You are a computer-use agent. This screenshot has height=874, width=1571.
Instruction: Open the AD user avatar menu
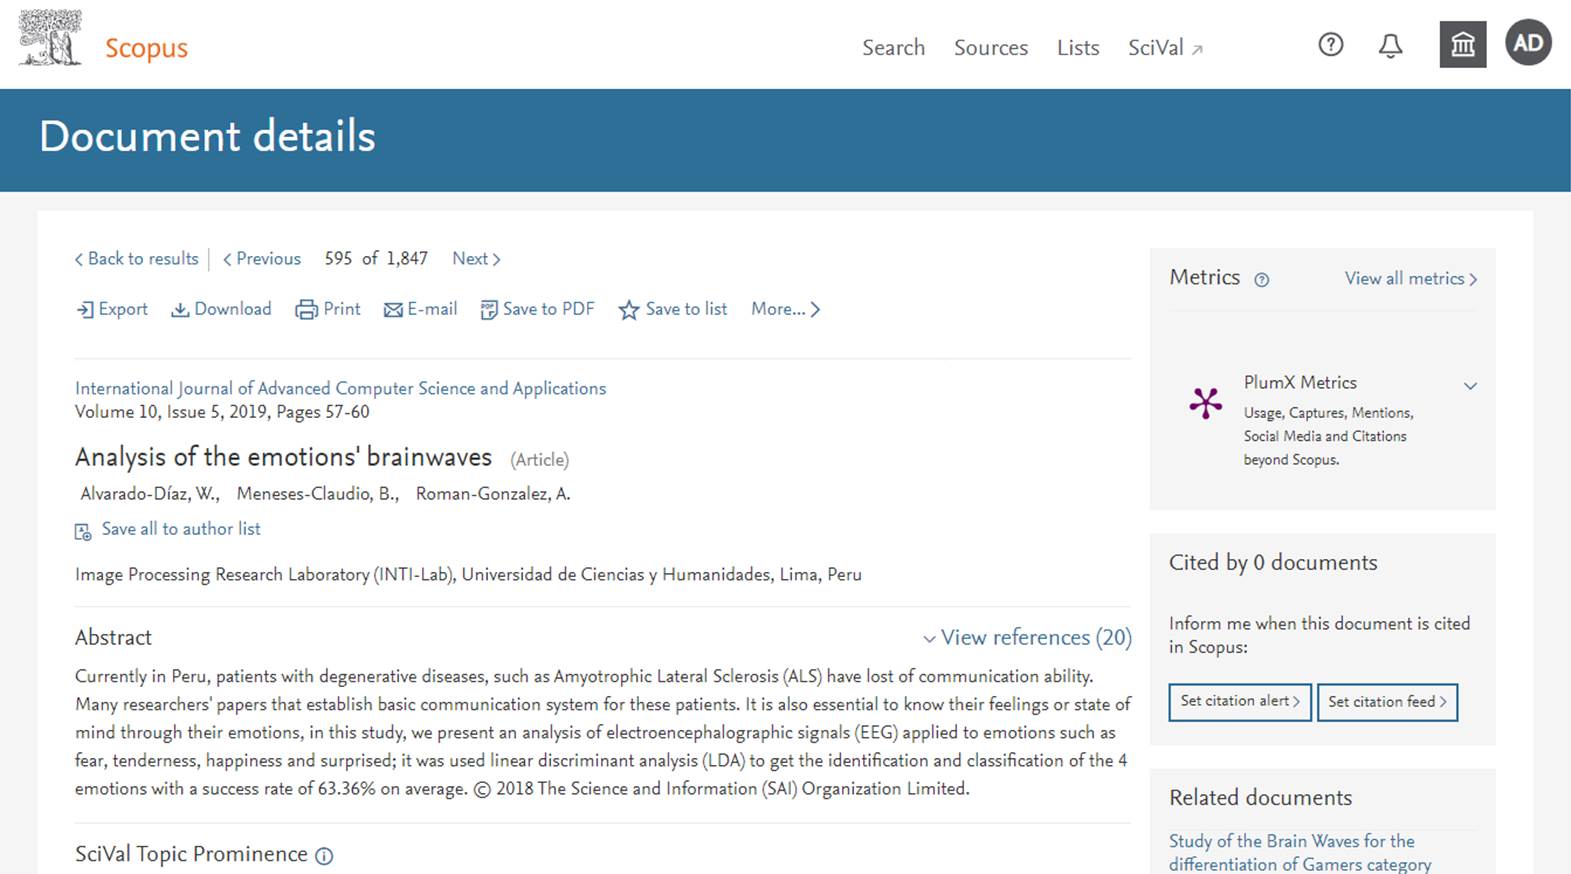pyautogui.click(x=1528, y=43)
